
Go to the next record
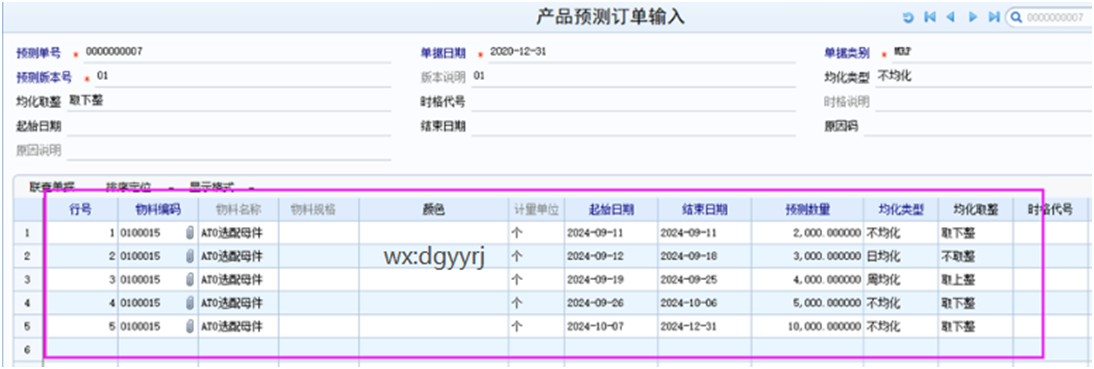click(x=973, y=17)
